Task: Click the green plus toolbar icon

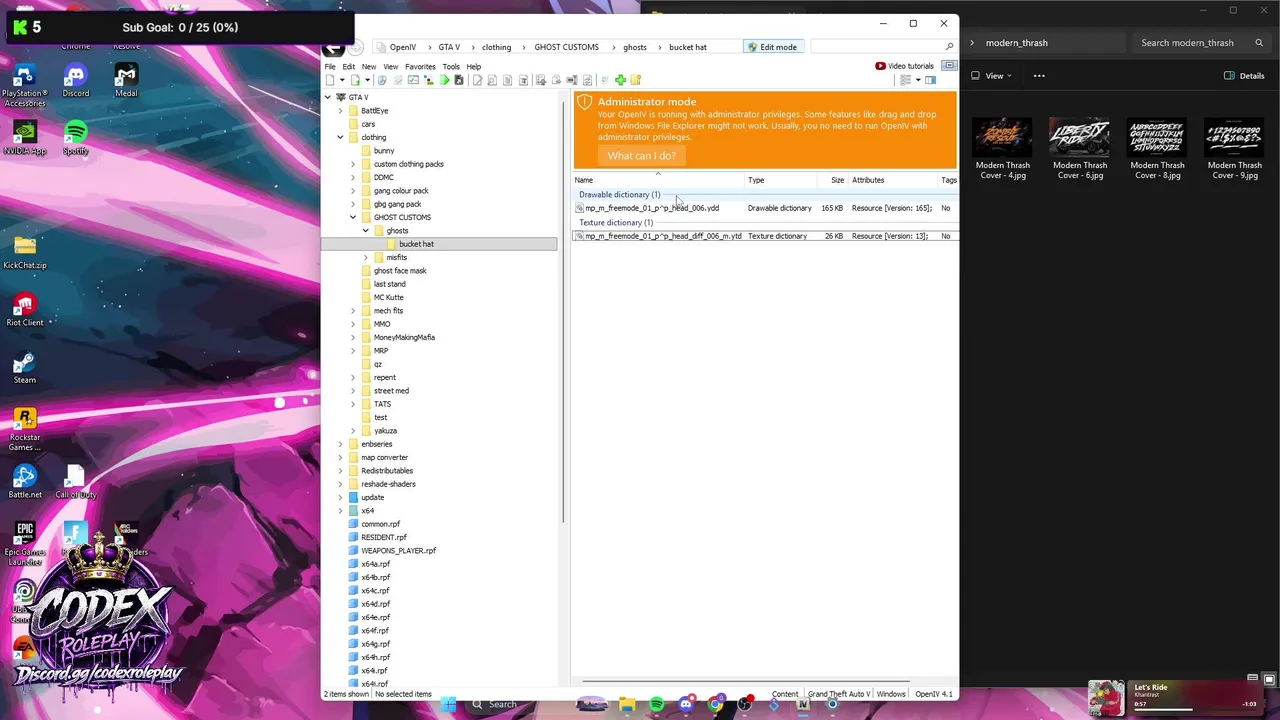Action: click(620, 80)
